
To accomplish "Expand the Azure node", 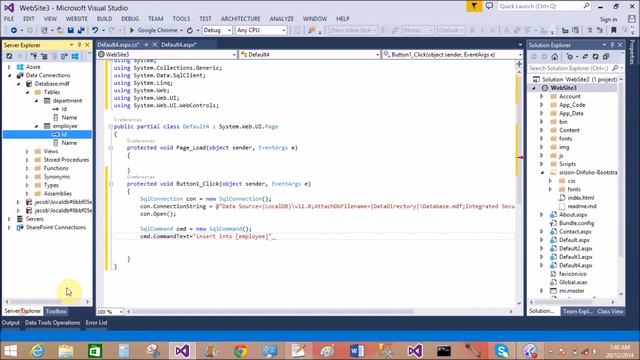I will coord(9,67).
